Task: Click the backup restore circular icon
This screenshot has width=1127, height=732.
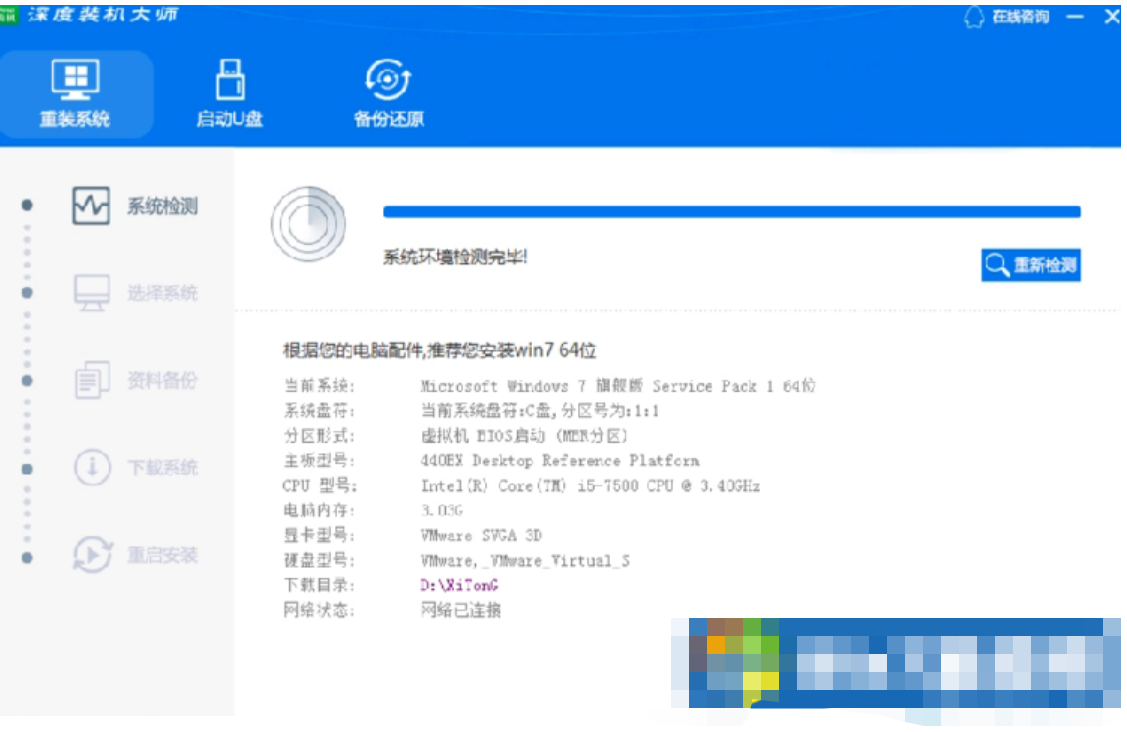Action: point(388,79)
